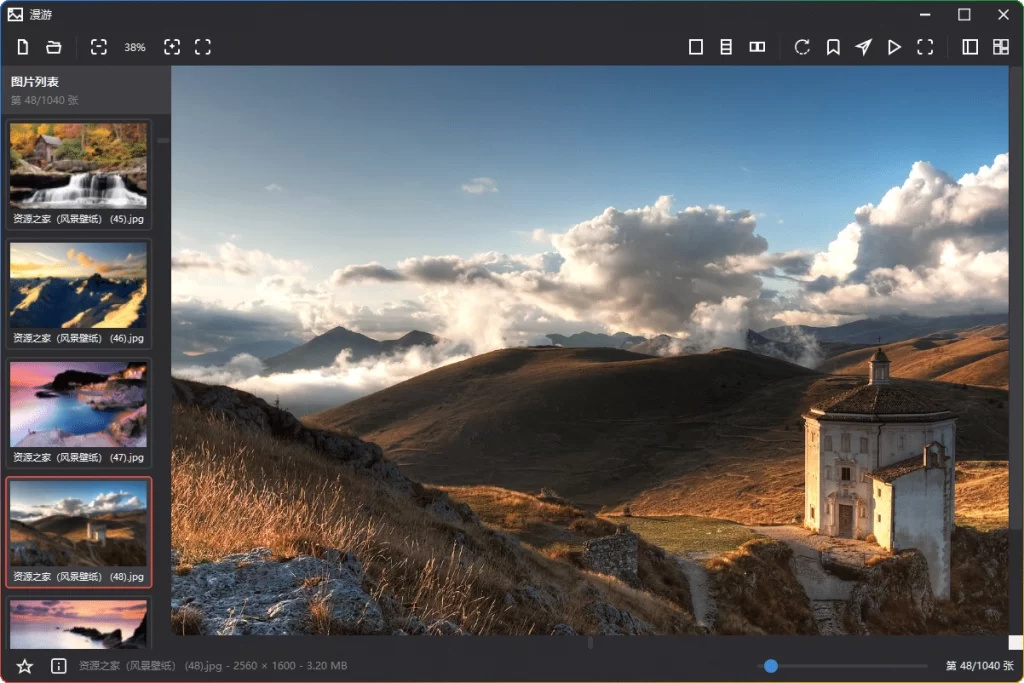Fit image to the window
The image size is (1024, 683).
pos(203,46)
